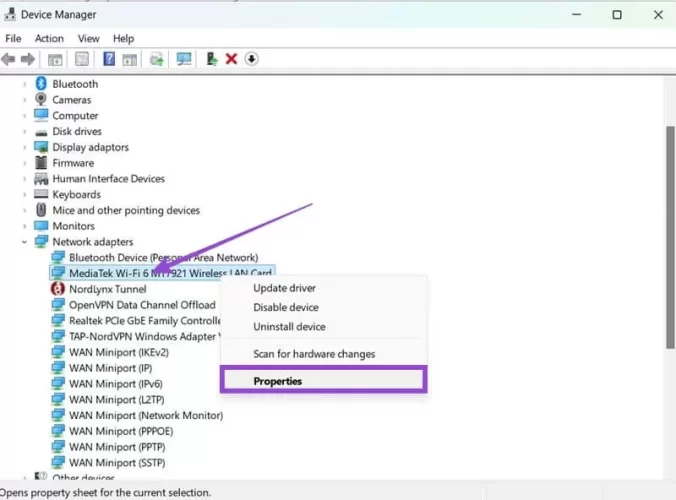The width and height of the screenshot is (676, 500).
Task: Select Update driver in the context menu
Action: [x=284, y=289]
